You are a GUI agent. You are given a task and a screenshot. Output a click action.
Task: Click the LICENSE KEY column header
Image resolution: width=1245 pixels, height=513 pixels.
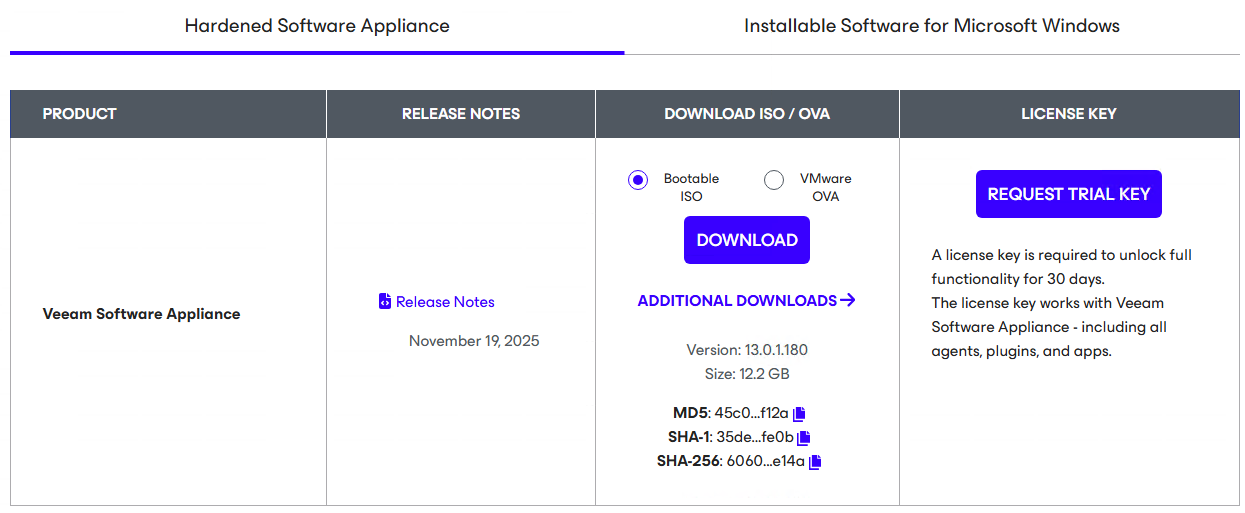coord(1068,114)
